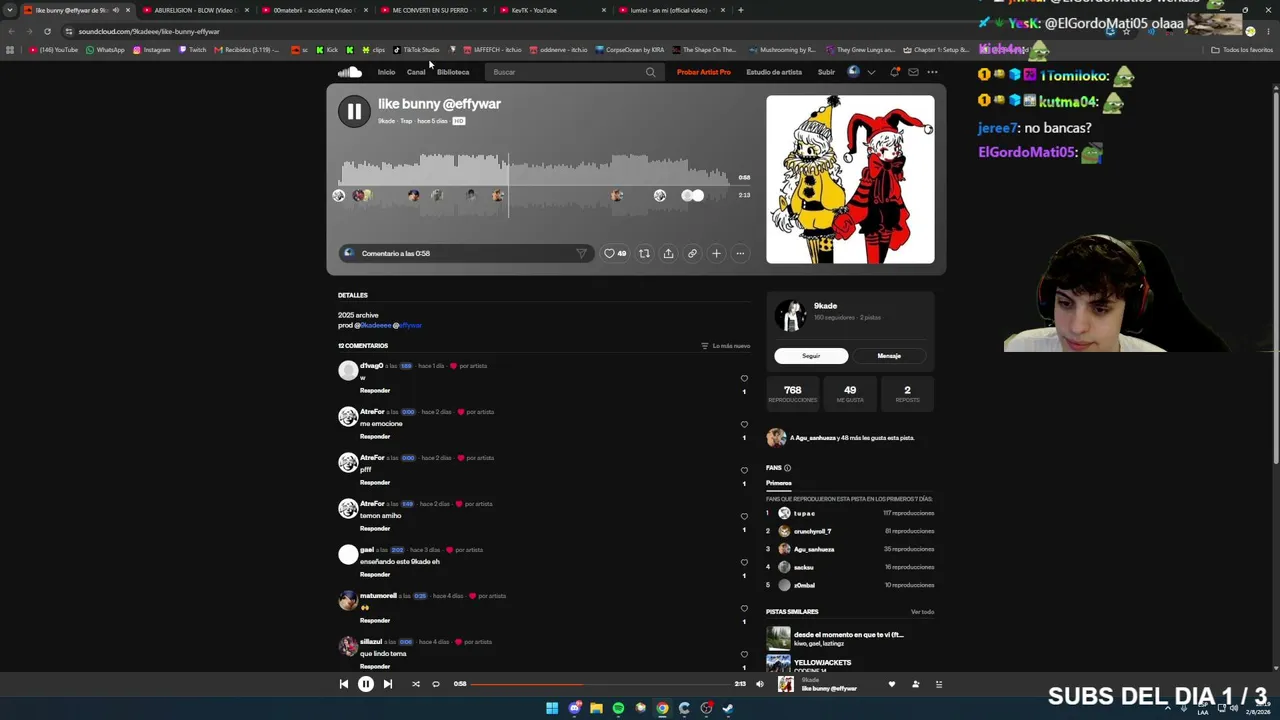Skip to previous track in player bar
This screenshot has width=1280, height=720.
pyautogui.click(x=344, y=684)
